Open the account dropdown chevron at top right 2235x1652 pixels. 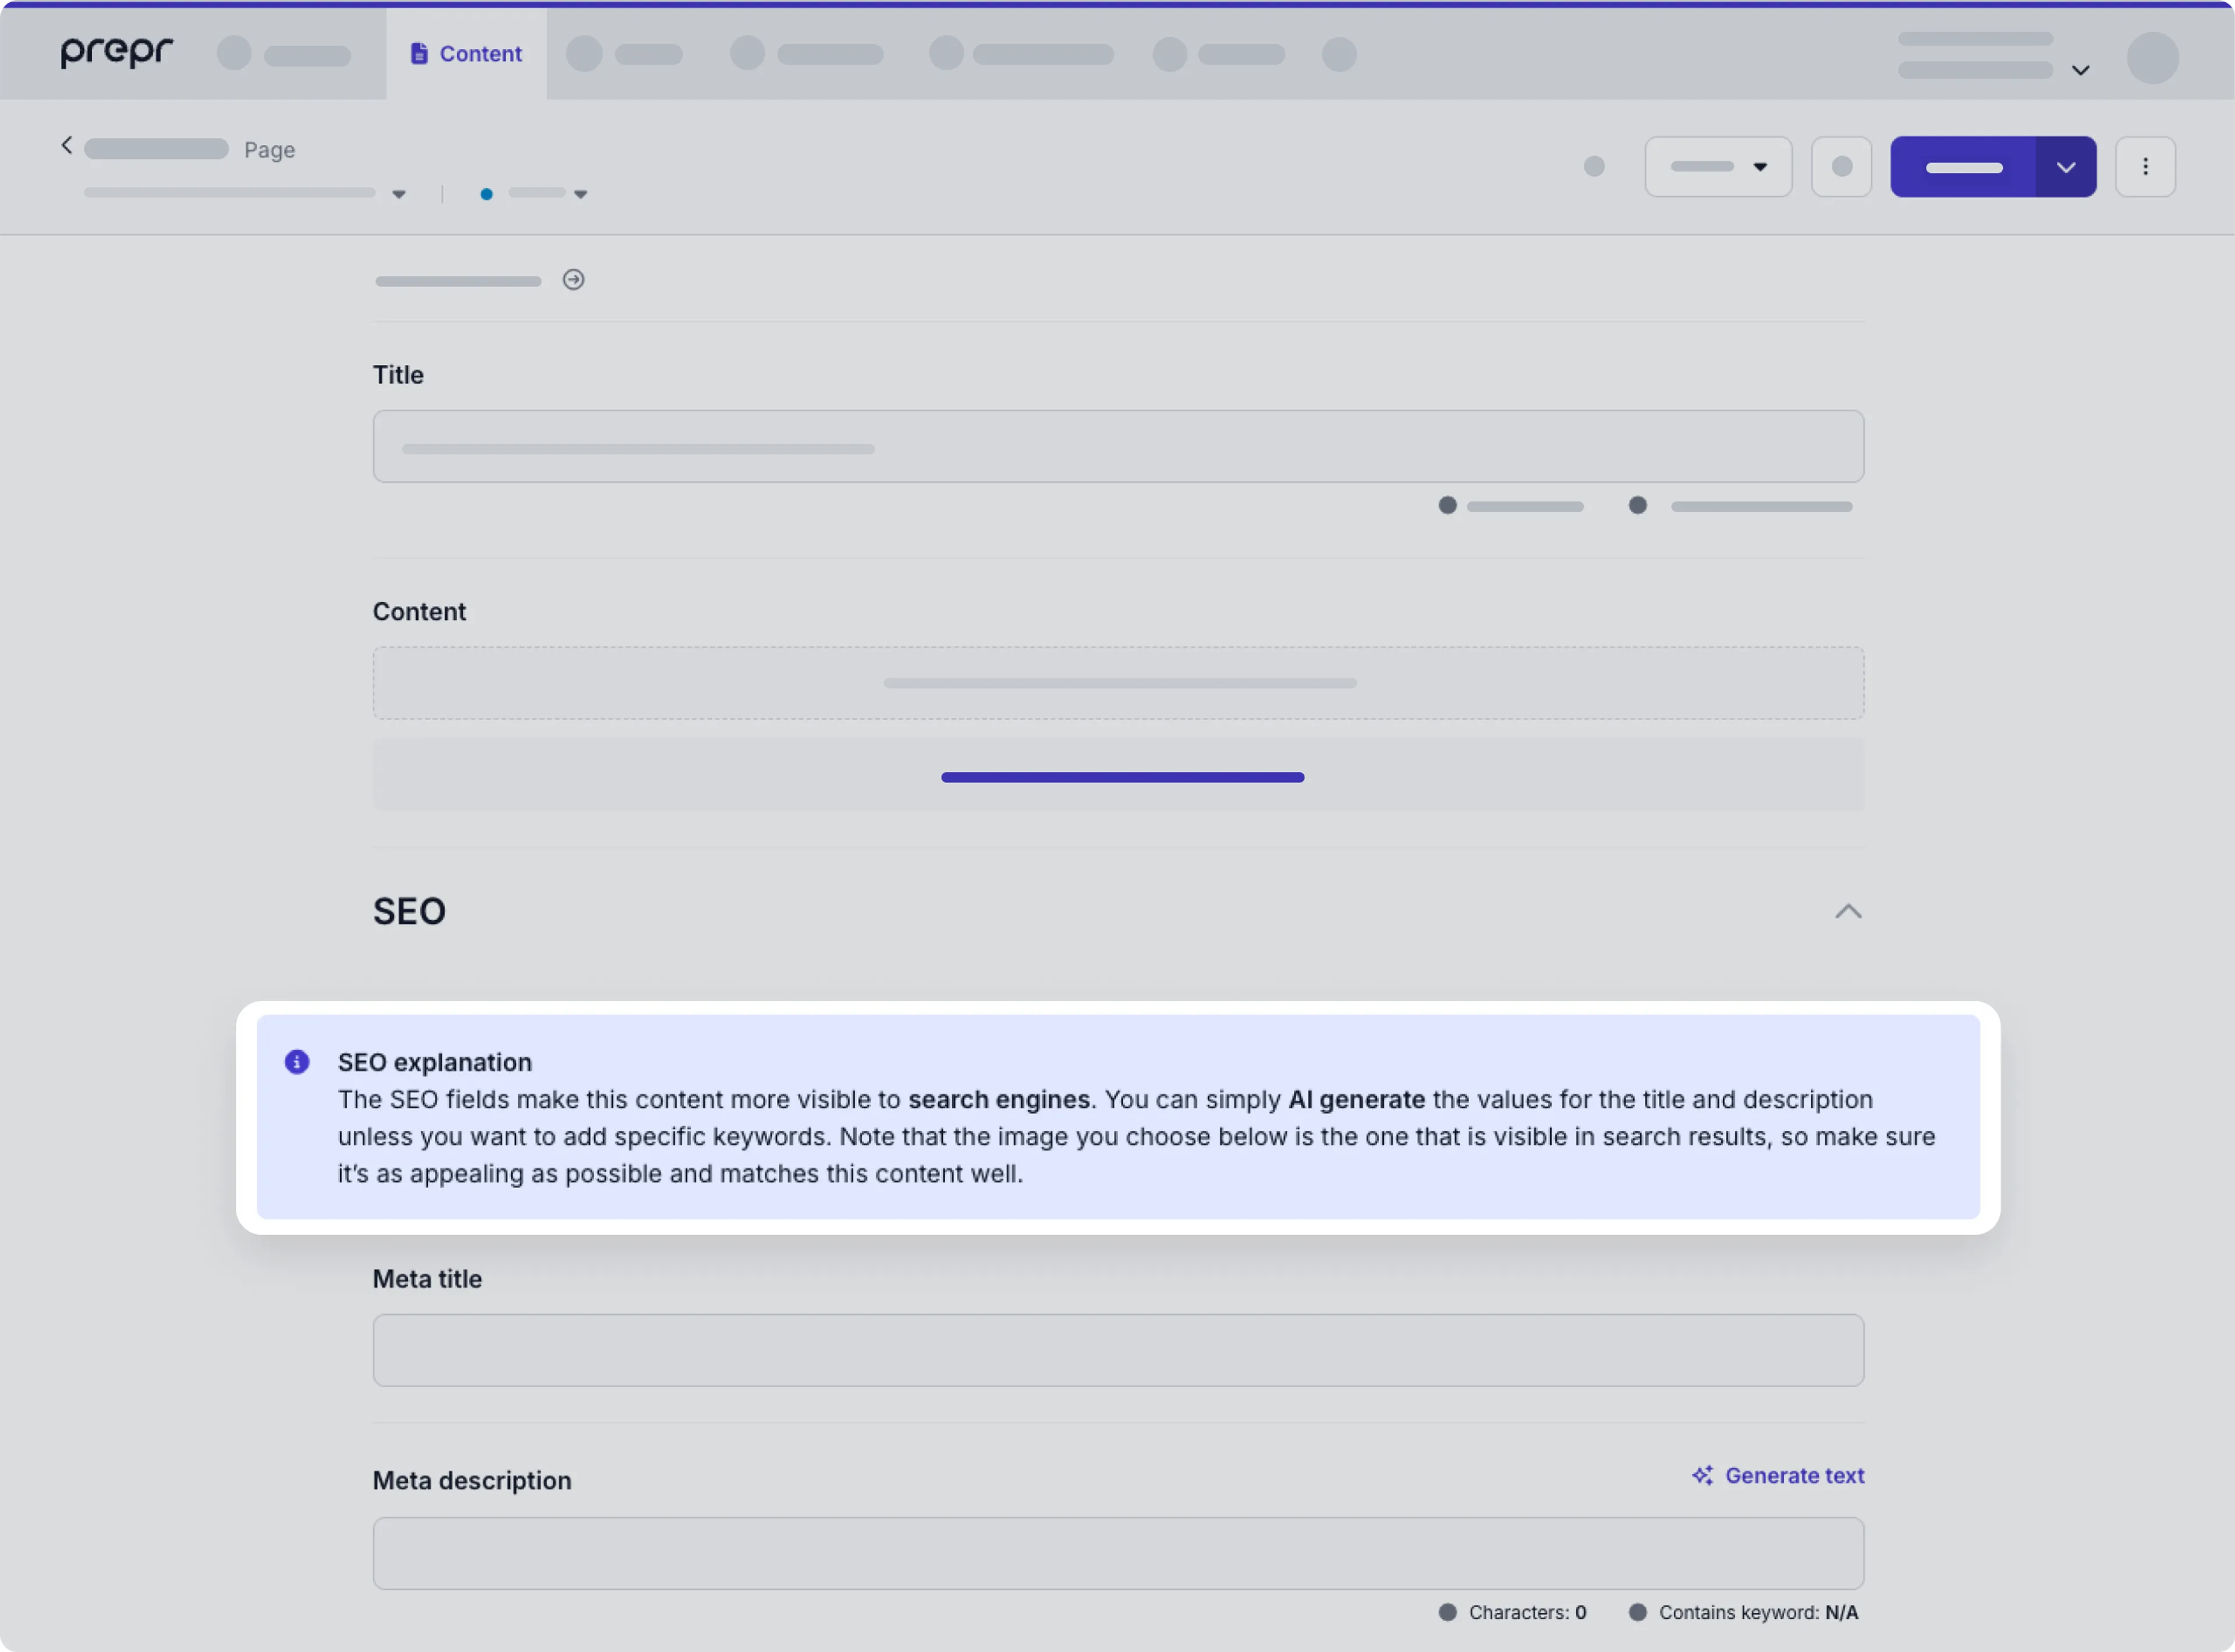click(2081, 70)
